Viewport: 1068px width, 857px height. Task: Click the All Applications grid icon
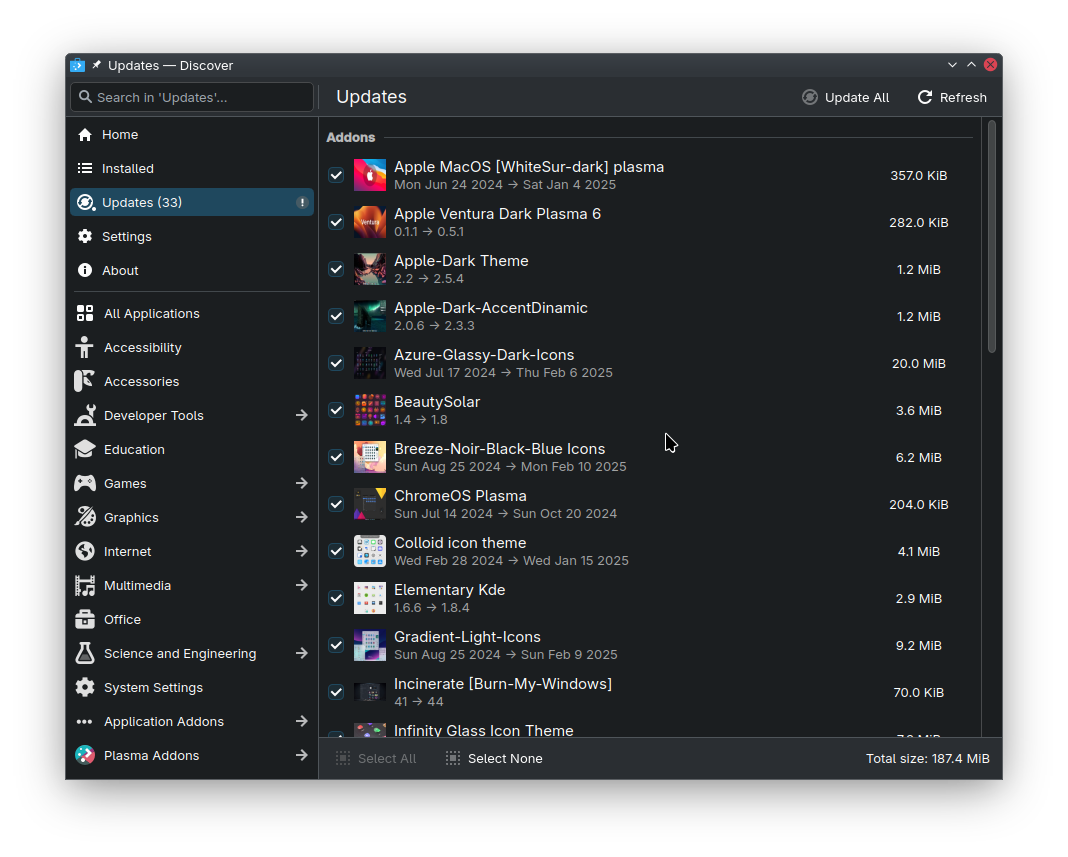pyautogui.click(x=85, y=313)
